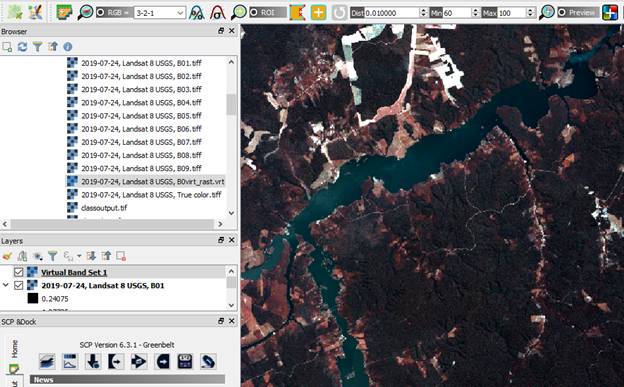The height and width of the screenshot is (387, 624).
Task: Click the redo ROI circular arrow icon
Action: click(339, 12)
